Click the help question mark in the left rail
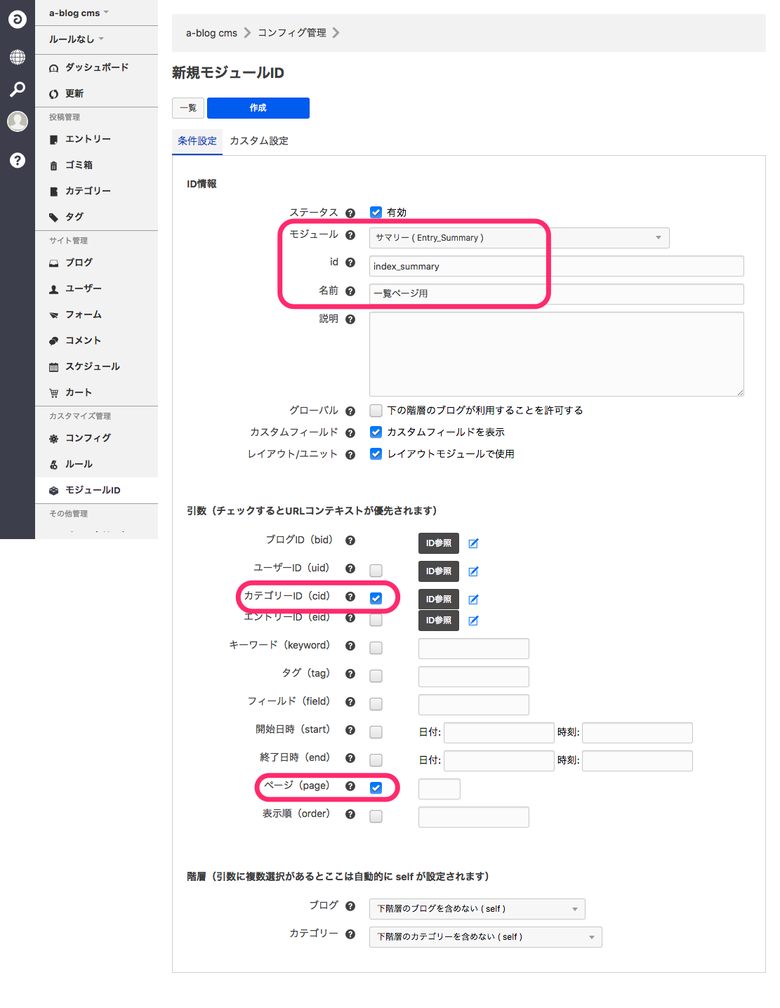Image resolution: width=780 pixels, height=1008 pixels. pyautogui.click(x=17, y=159)
